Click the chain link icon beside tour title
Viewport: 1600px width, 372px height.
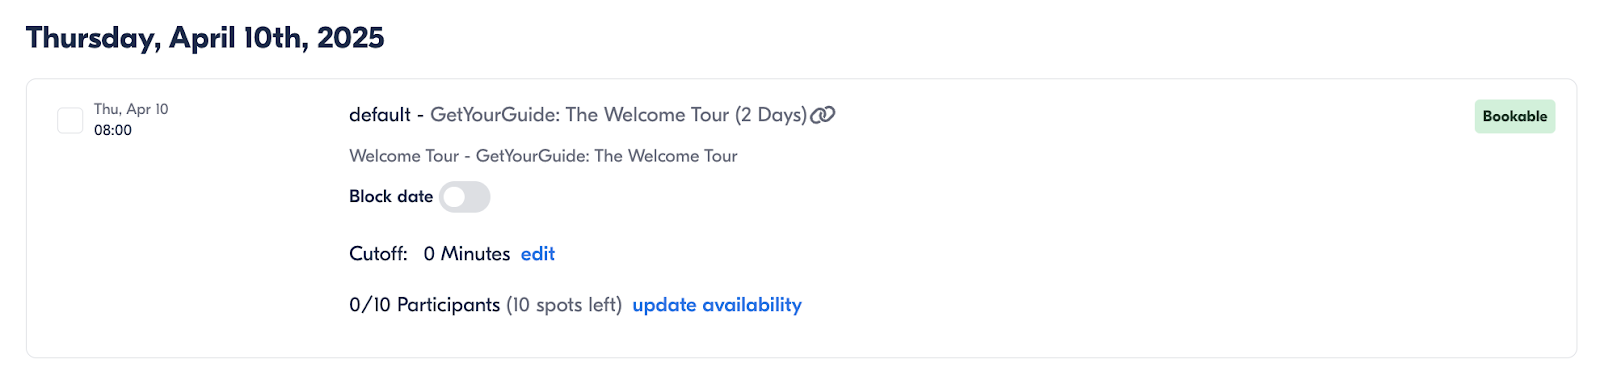(x=823, y=115)
